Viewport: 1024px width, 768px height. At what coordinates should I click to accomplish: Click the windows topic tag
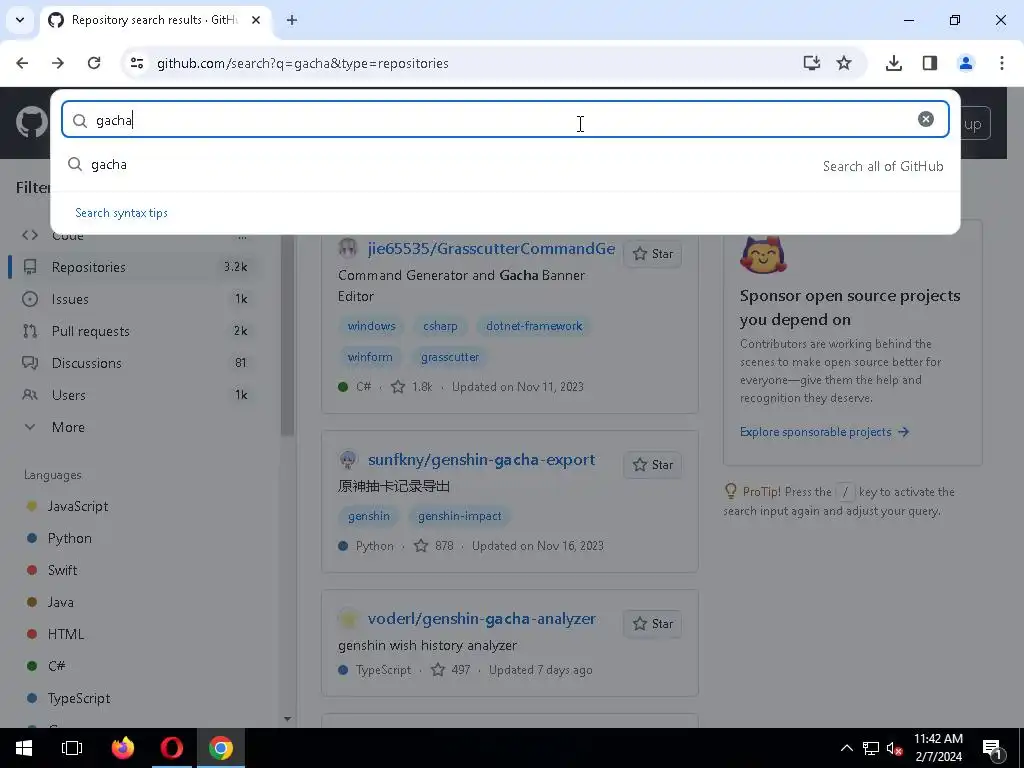pos(372,326)
